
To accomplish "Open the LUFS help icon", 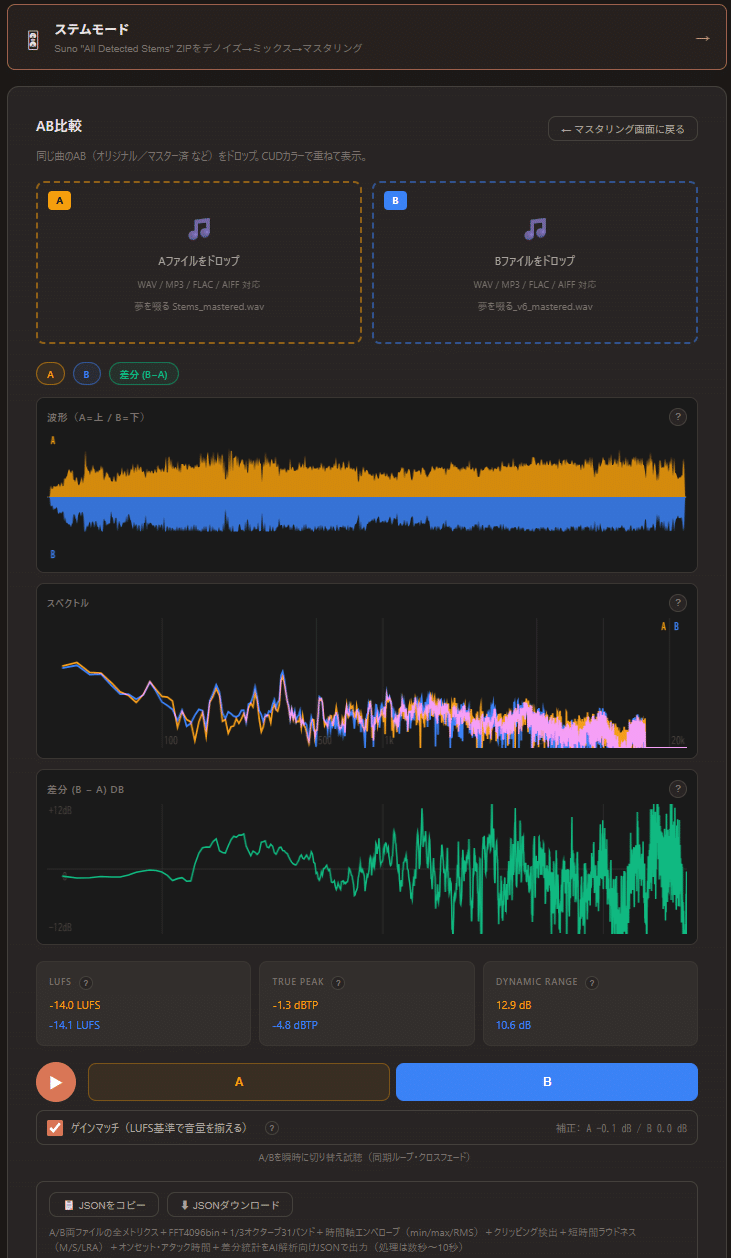I will (x=86, y=983).
